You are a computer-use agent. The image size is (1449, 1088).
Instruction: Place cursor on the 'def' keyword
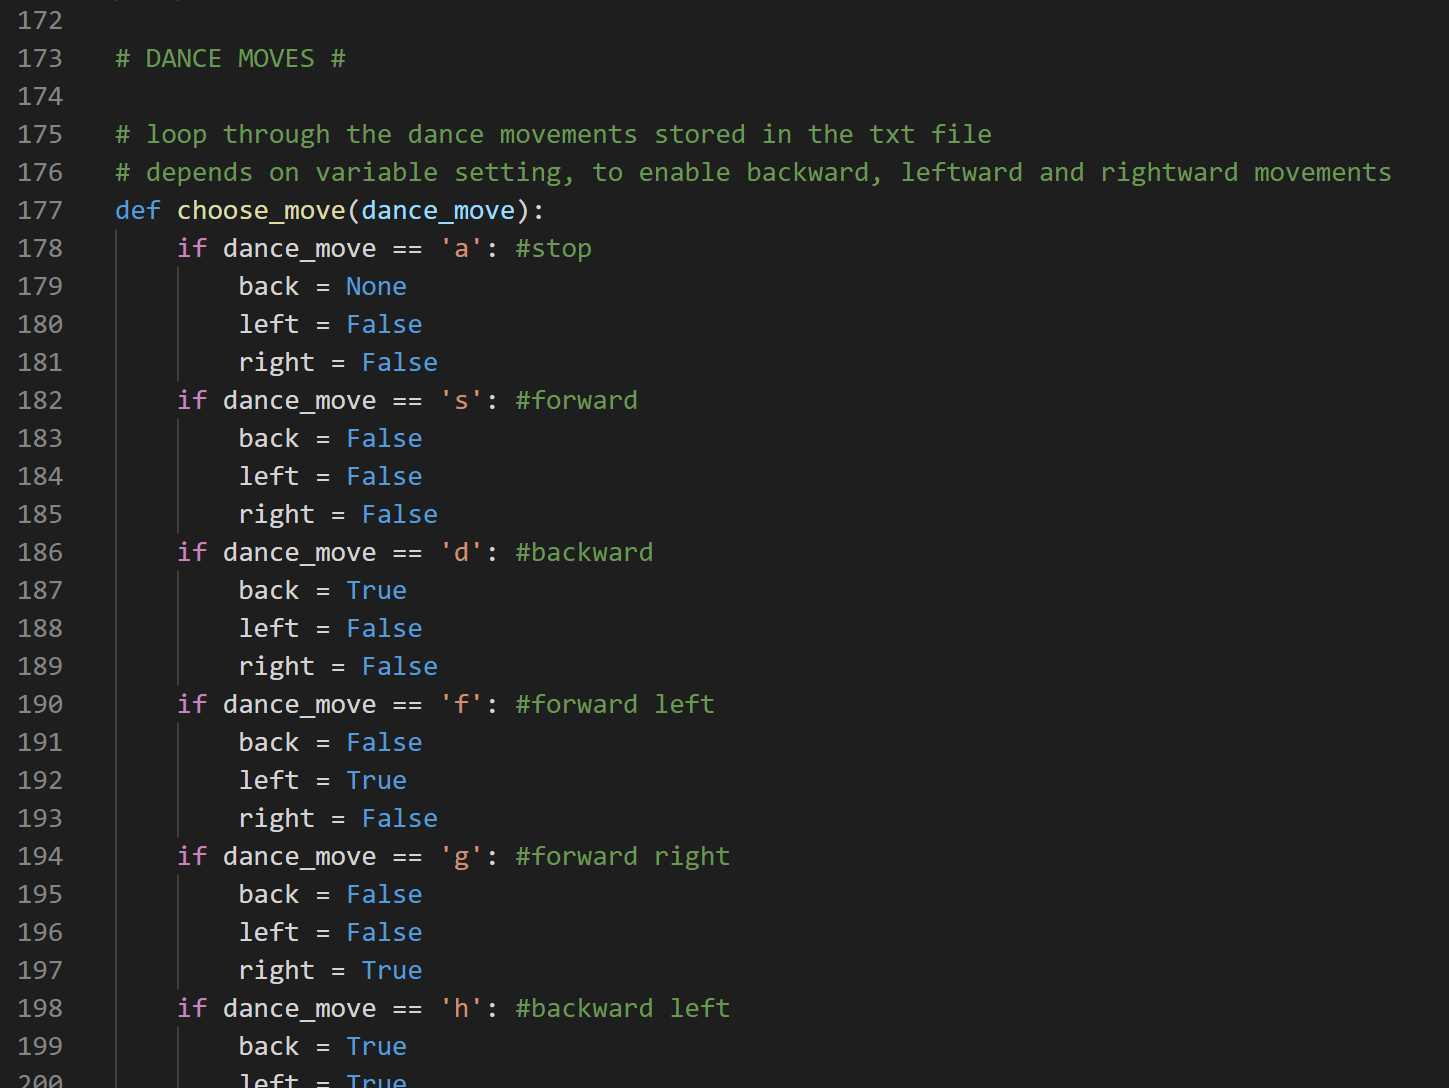click(137, 211)
